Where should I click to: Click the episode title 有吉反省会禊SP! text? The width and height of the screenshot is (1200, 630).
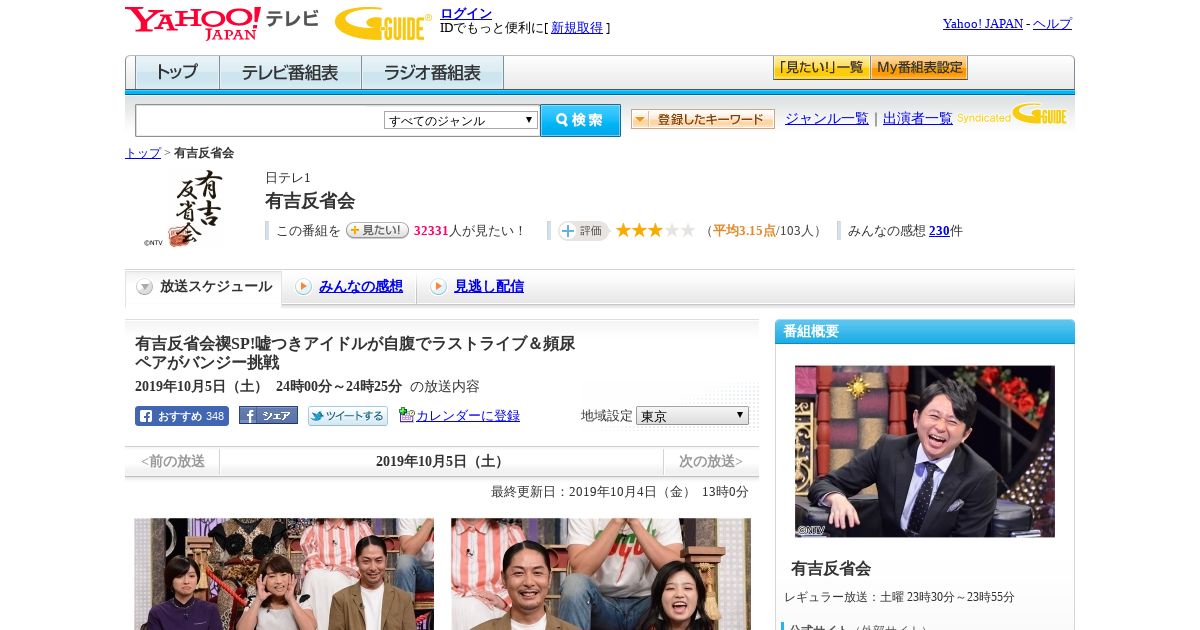tap(355, 353)
